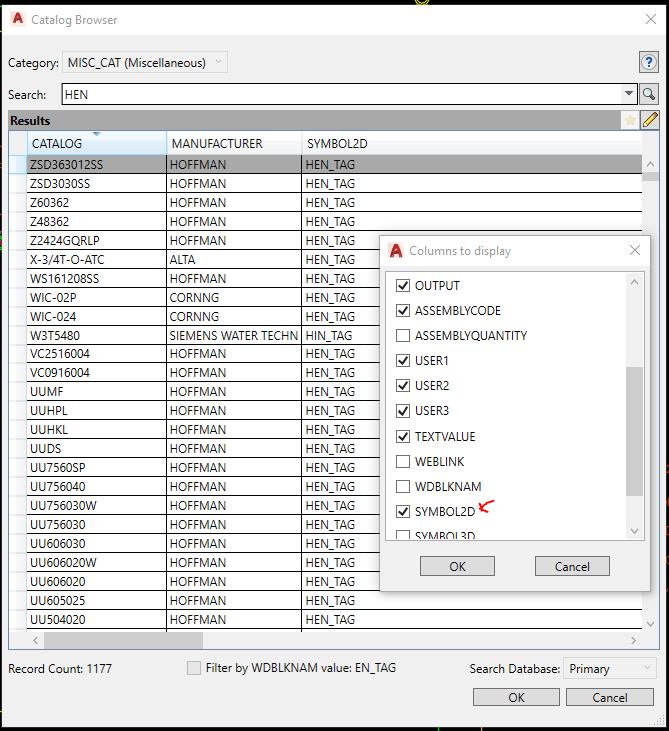Select the UU605025 catalog entry

point(97,600)
